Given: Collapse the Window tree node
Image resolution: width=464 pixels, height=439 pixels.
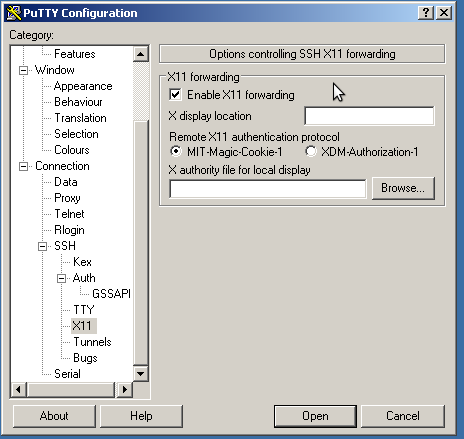Looking at the screenshot, I should (23, 70).
